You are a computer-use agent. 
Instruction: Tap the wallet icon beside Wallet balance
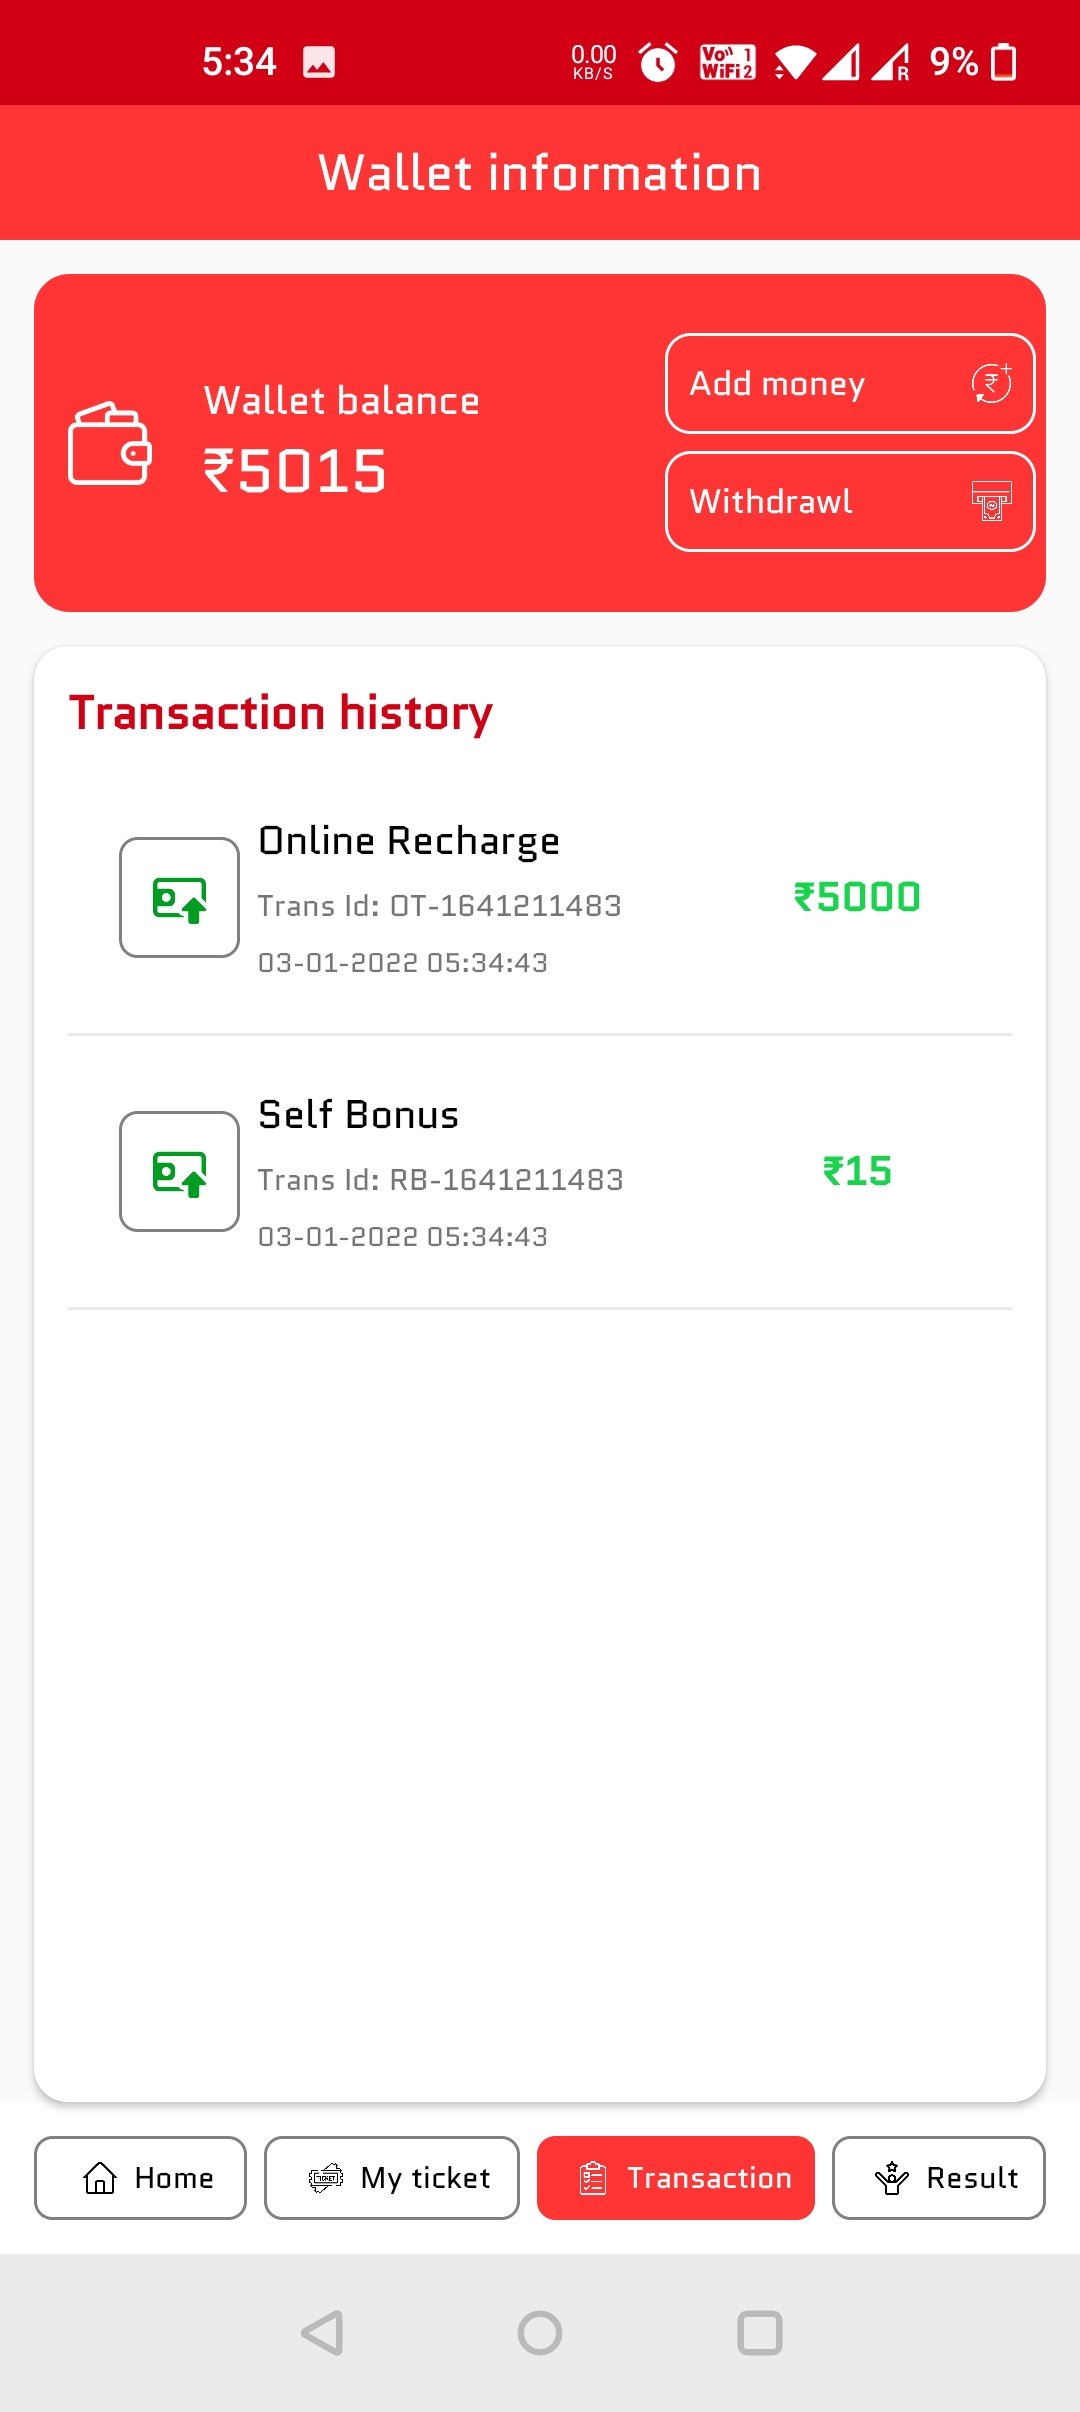point(109,444)
